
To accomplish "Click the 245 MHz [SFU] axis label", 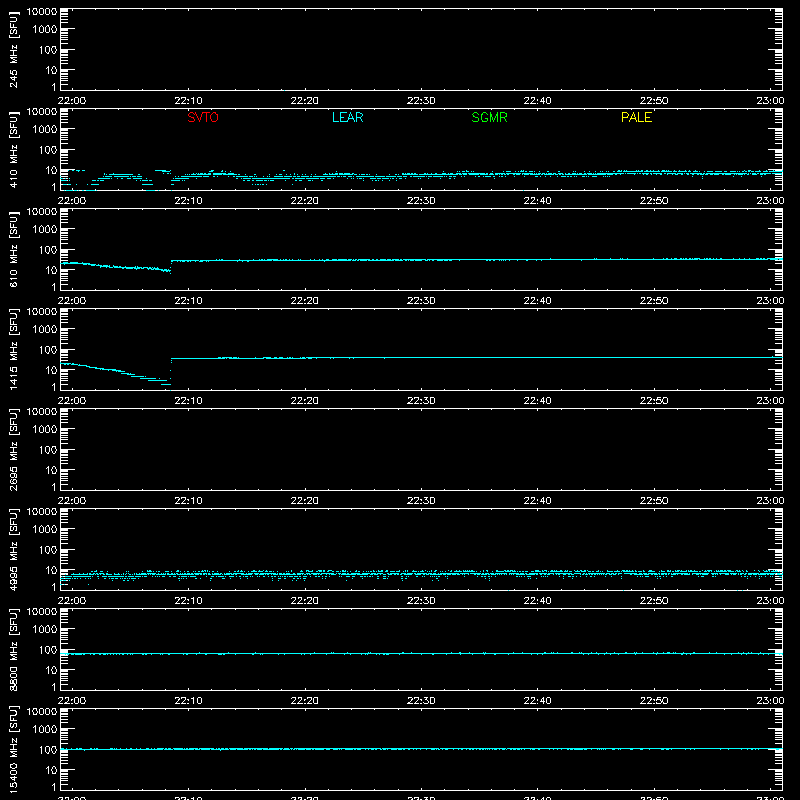I will 14,49.
